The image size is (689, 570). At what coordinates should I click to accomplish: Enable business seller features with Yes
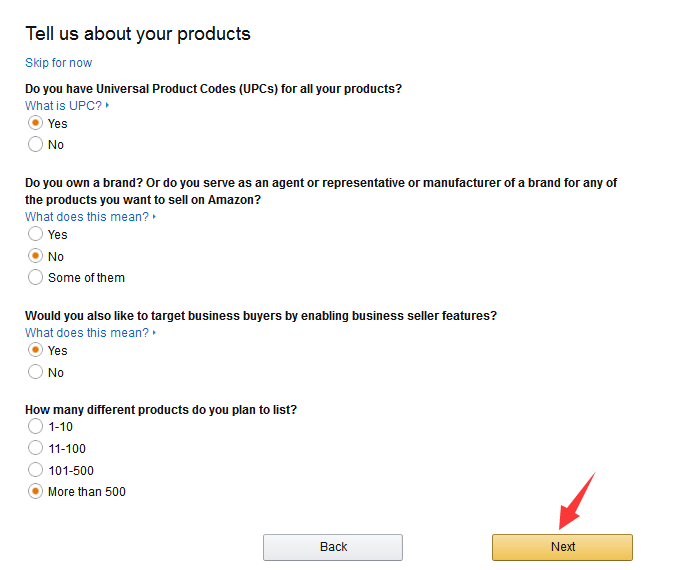point(36,350)
